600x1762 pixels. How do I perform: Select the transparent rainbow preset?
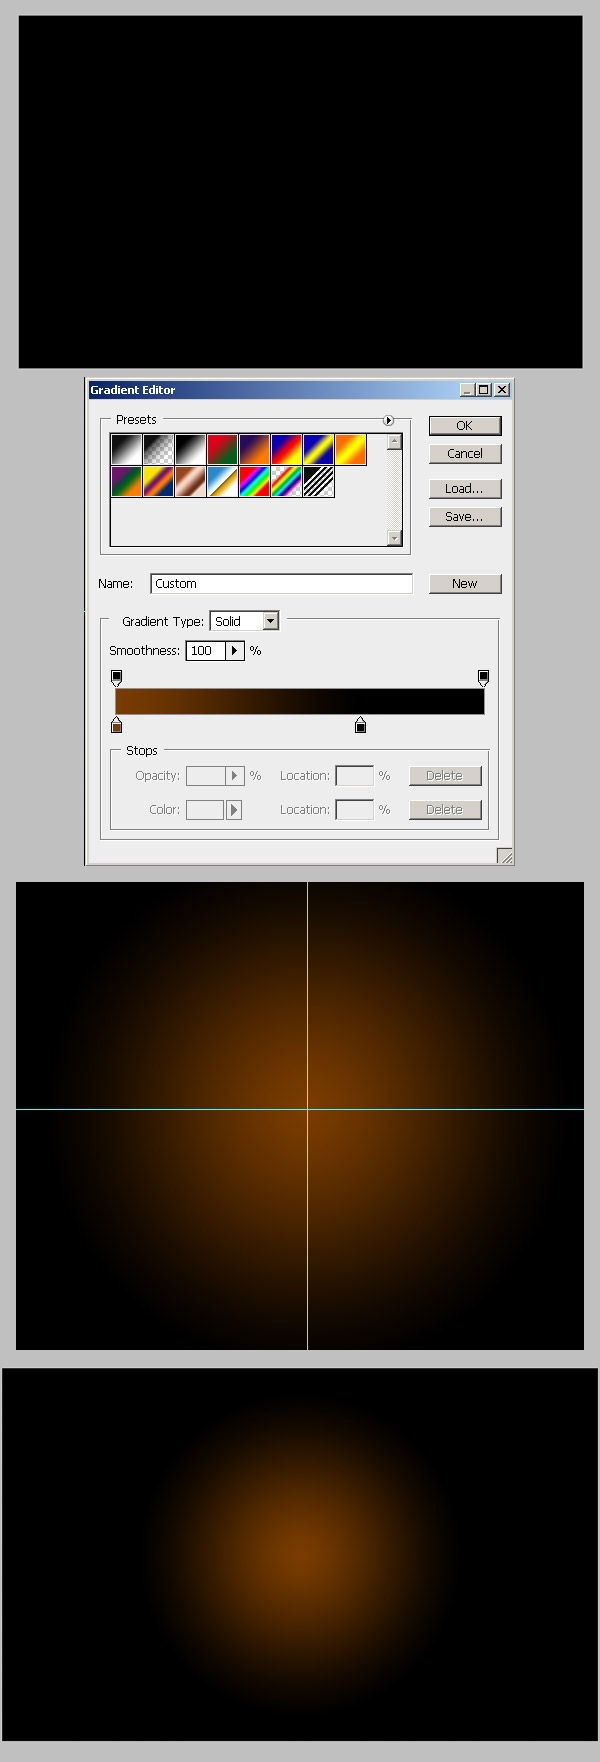pos(287,482)
